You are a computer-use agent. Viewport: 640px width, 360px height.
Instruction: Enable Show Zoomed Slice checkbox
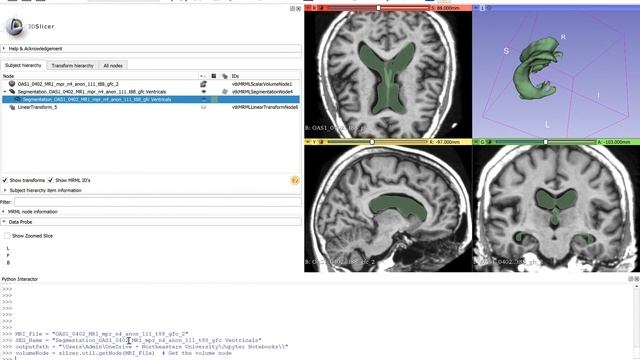pos(7,236)
